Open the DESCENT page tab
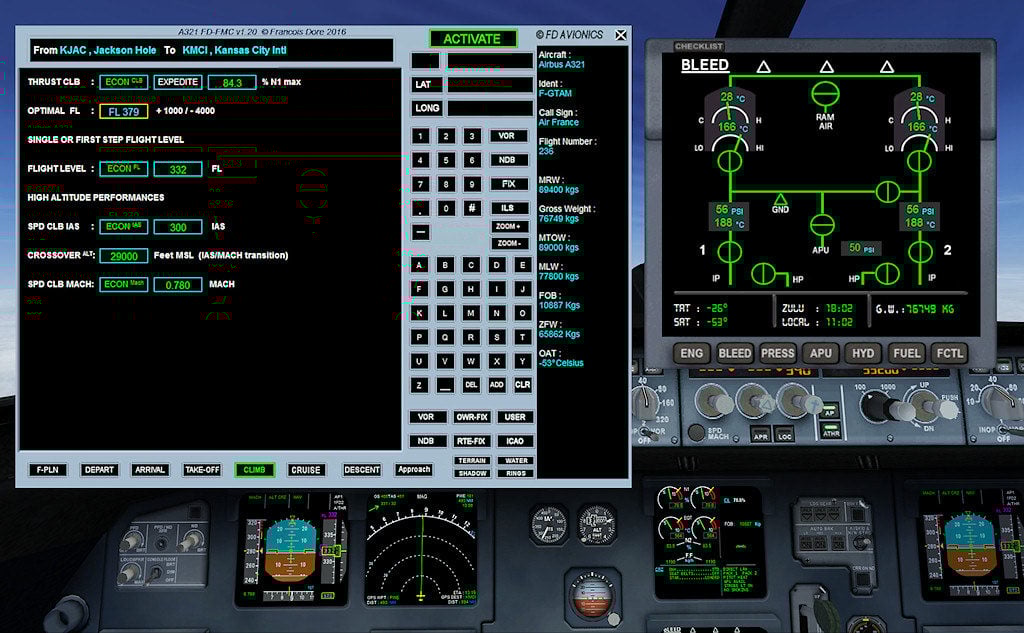 [362, 470]
